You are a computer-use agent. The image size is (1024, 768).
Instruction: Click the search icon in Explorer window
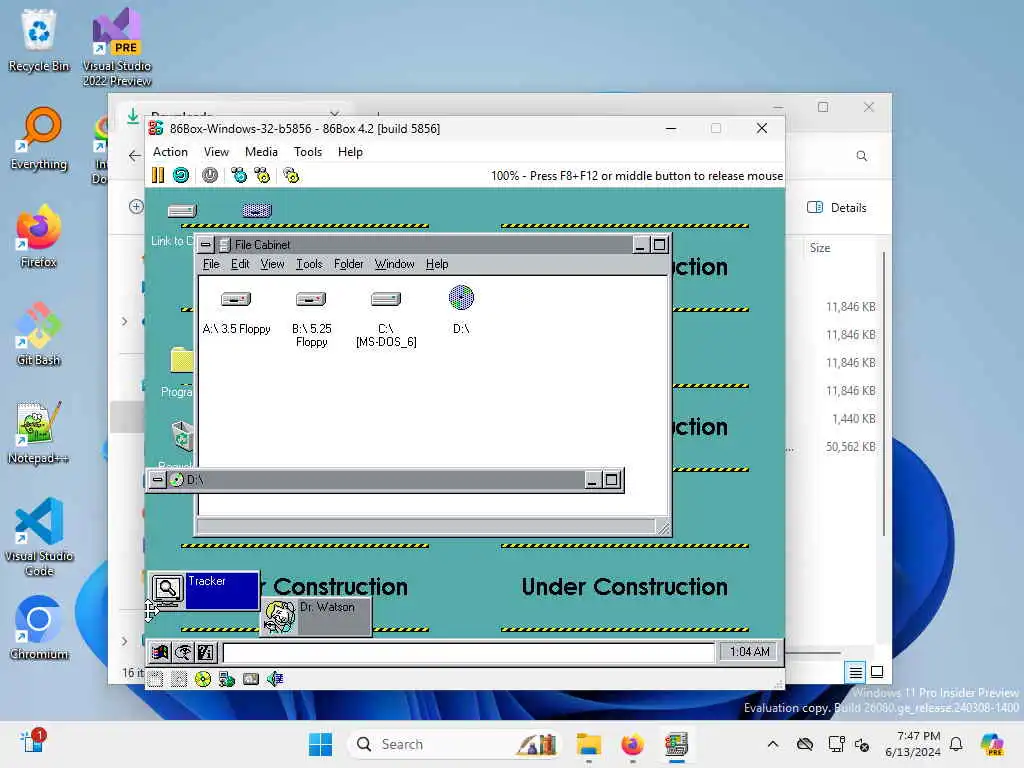(861, 156)
